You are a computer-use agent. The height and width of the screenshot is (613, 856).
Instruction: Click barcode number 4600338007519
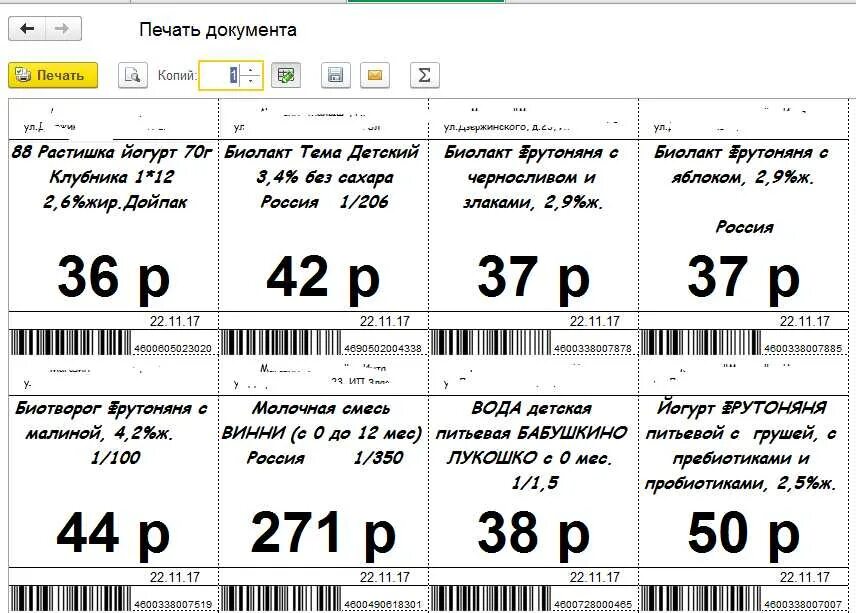click(173, 605)
